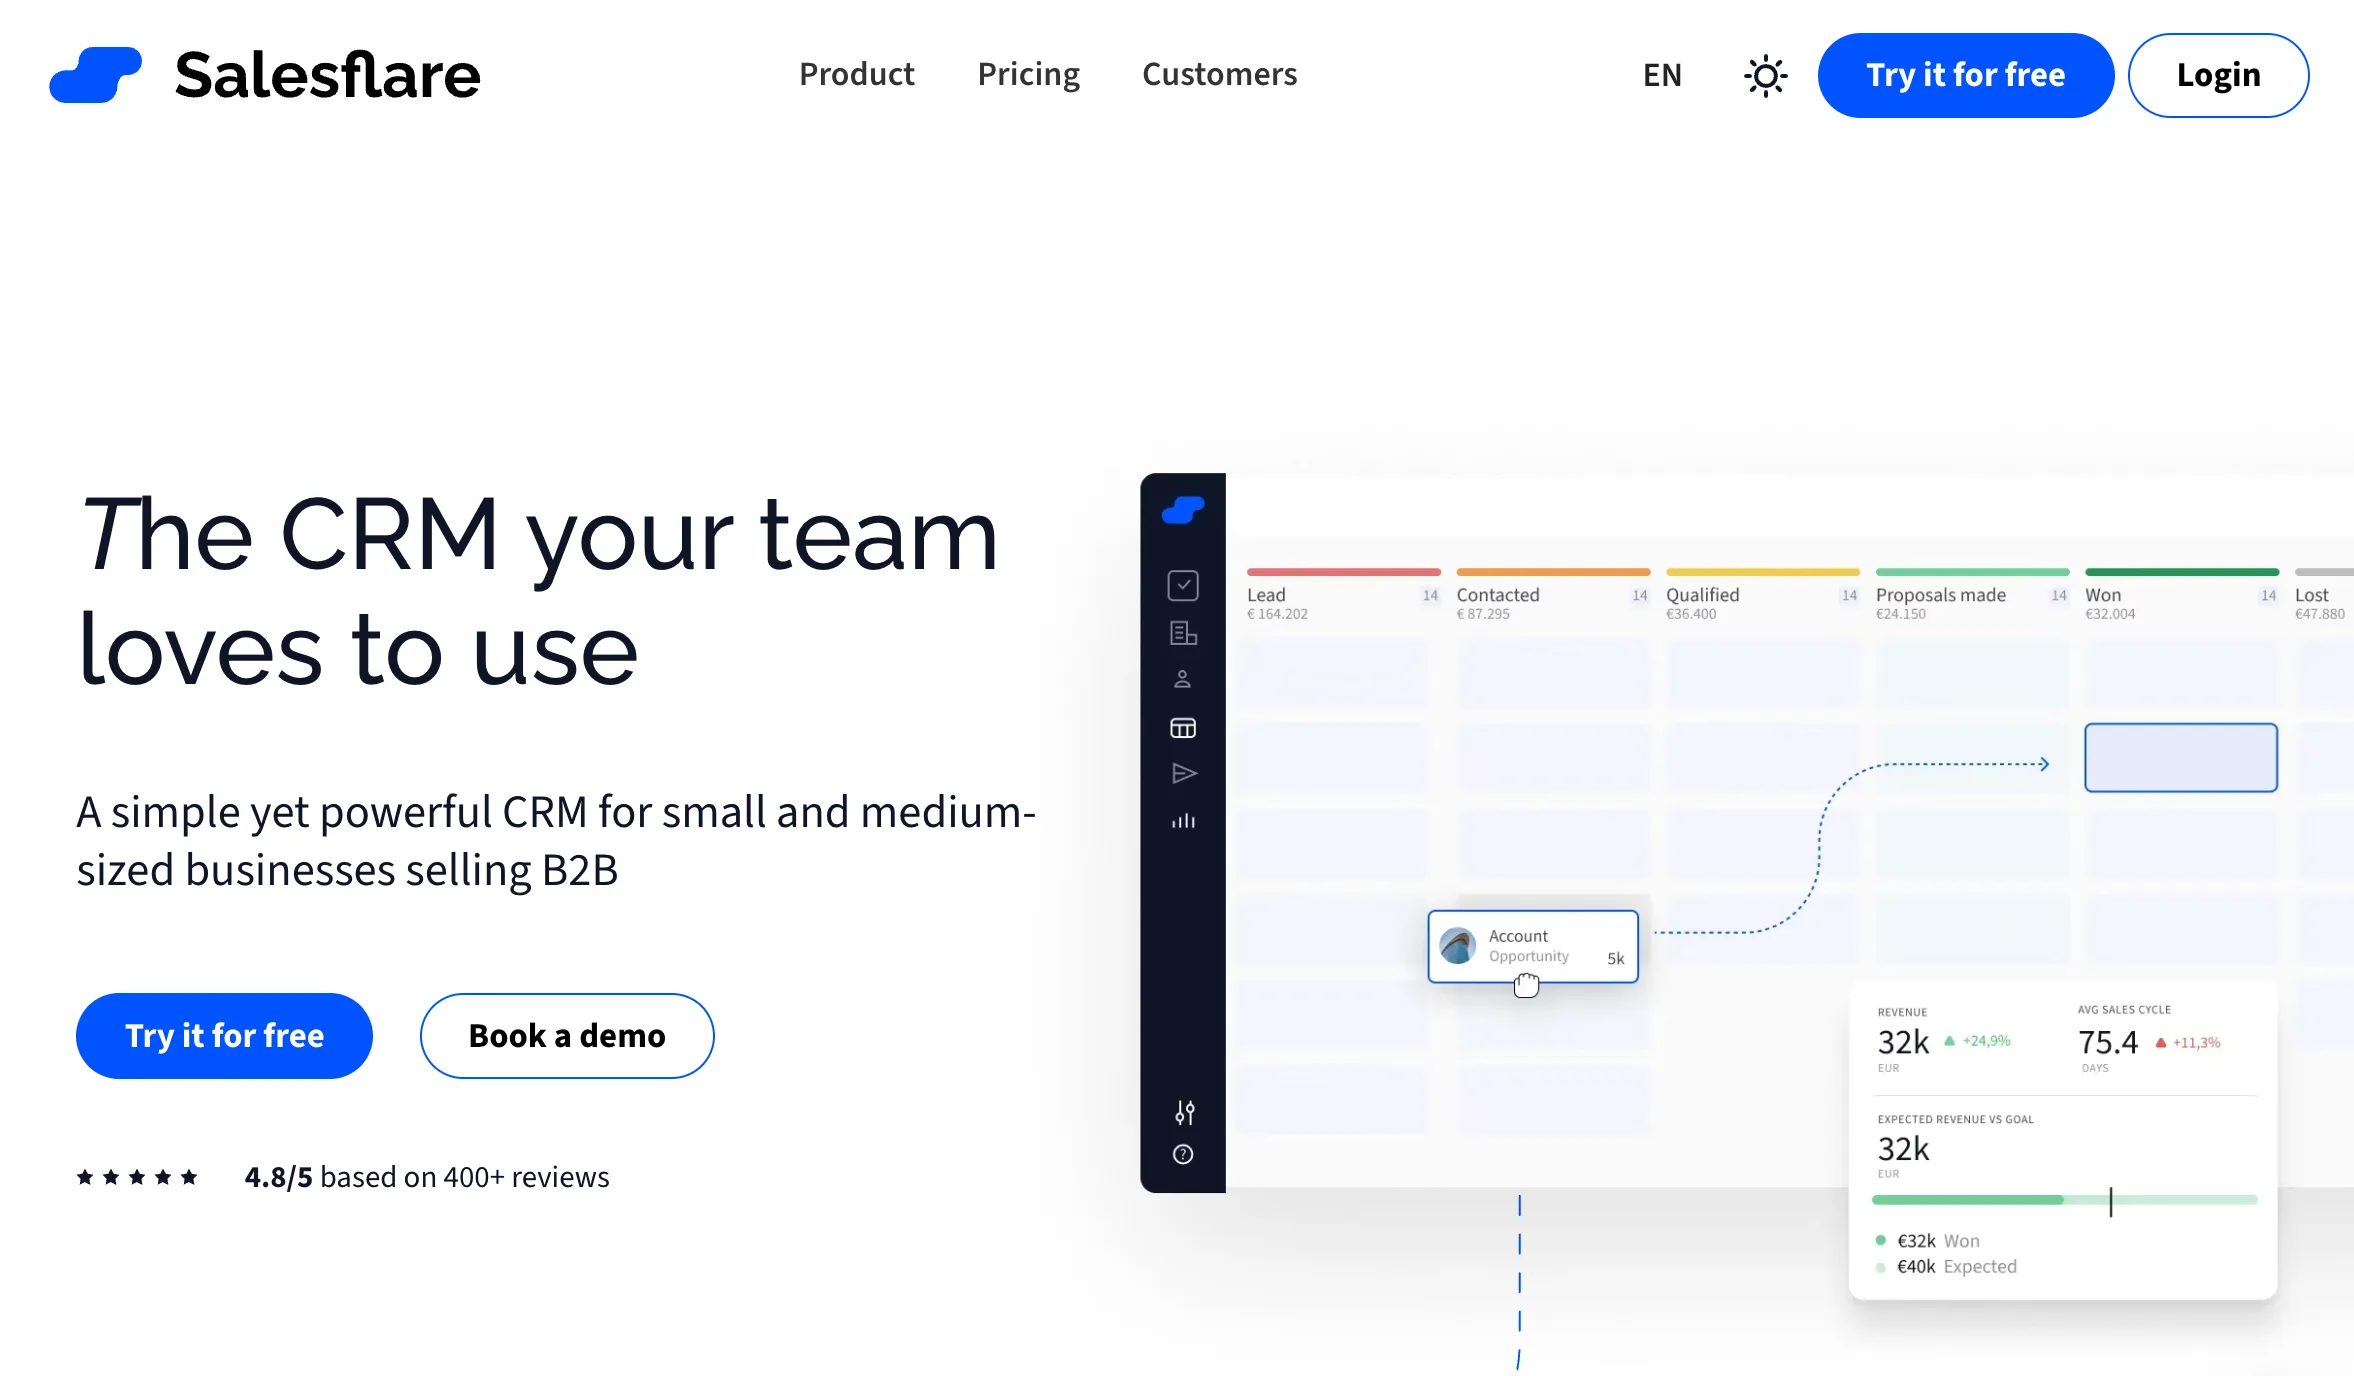Click the expected revenue vs goal progress bar
The image size is (2354, 1376).
point(2064,1200)
